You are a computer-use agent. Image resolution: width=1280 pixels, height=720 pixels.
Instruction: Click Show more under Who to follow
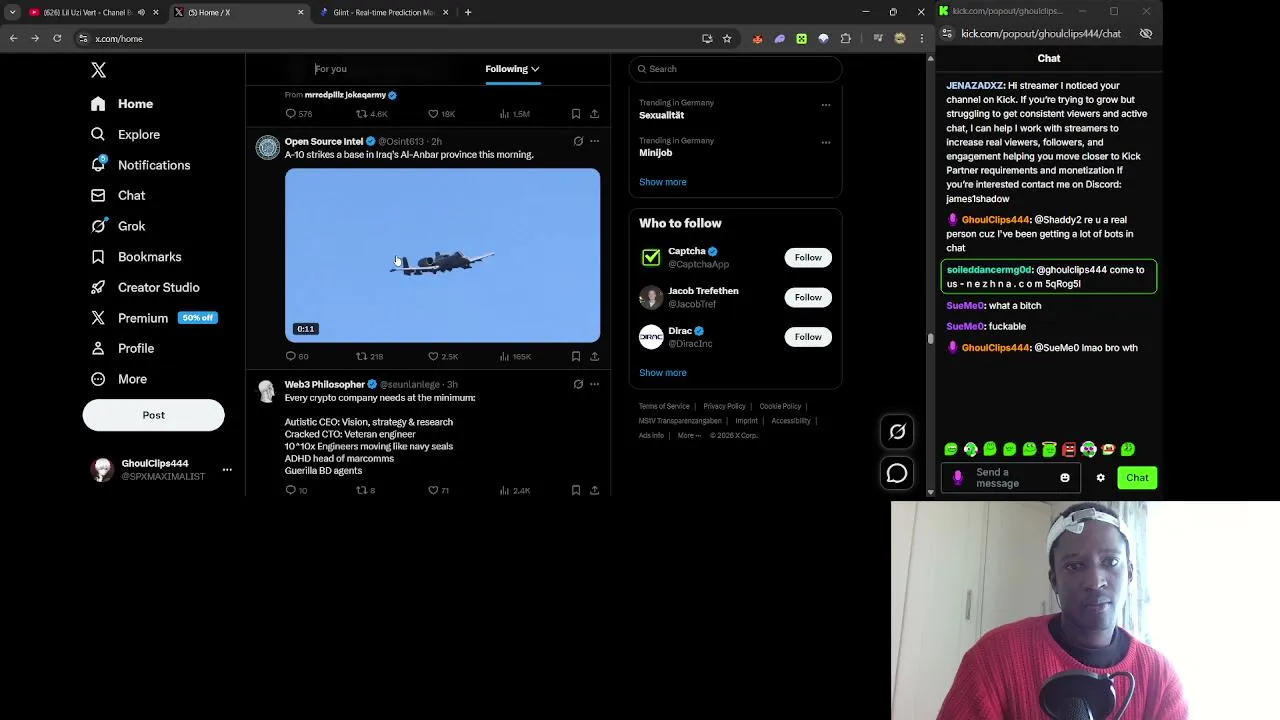(x=663, y=372)
